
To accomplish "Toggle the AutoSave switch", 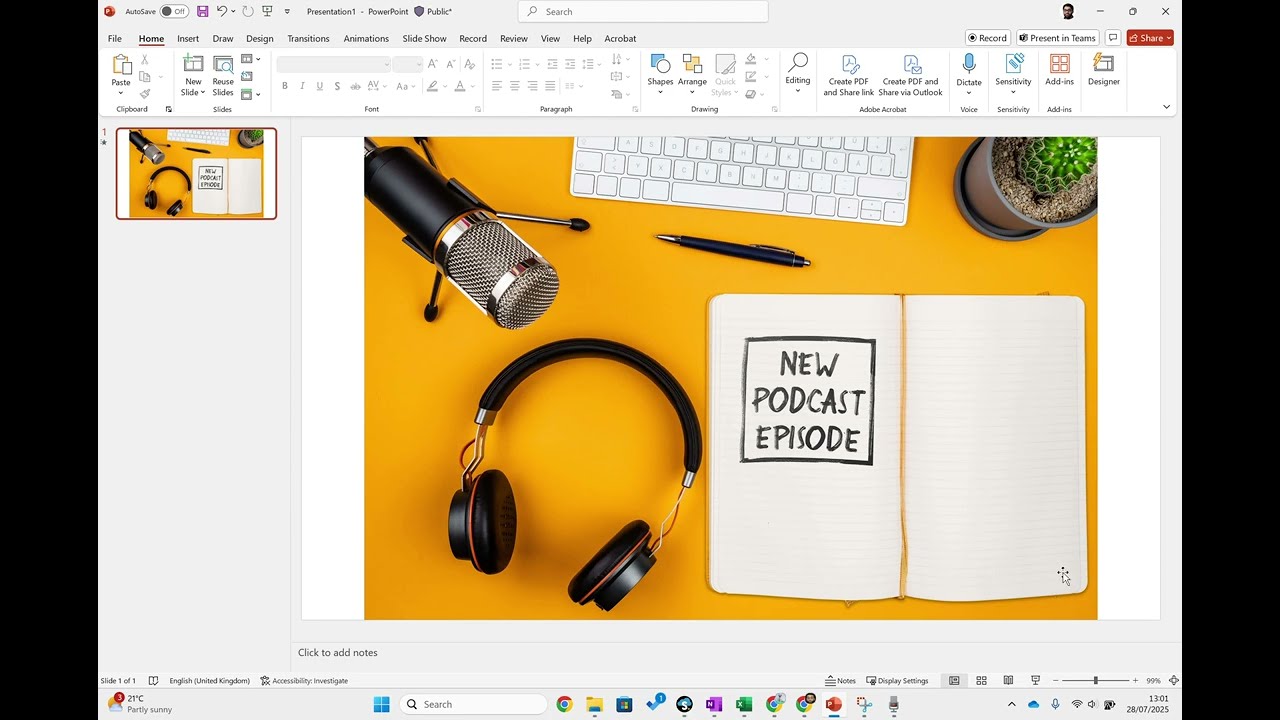I will (174, 11).
